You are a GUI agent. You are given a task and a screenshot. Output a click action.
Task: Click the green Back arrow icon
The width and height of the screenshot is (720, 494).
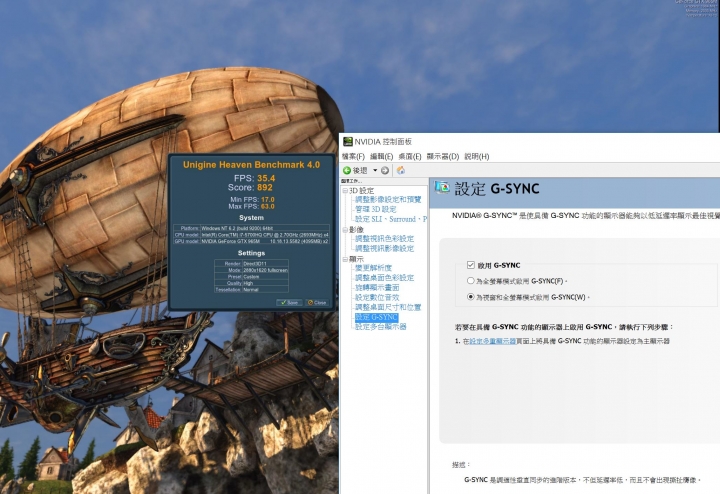point(347,170)
